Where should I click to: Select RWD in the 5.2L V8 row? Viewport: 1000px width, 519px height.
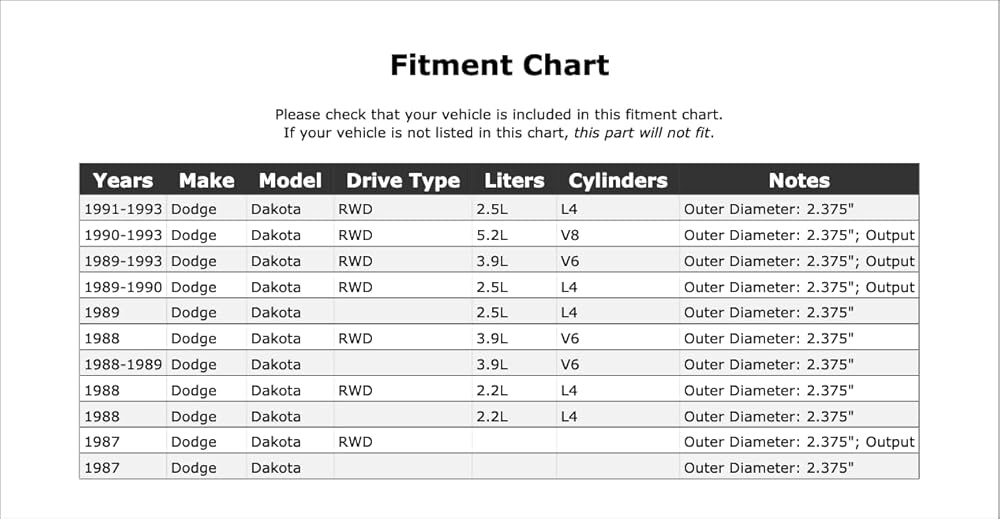[x=355, y=235]
